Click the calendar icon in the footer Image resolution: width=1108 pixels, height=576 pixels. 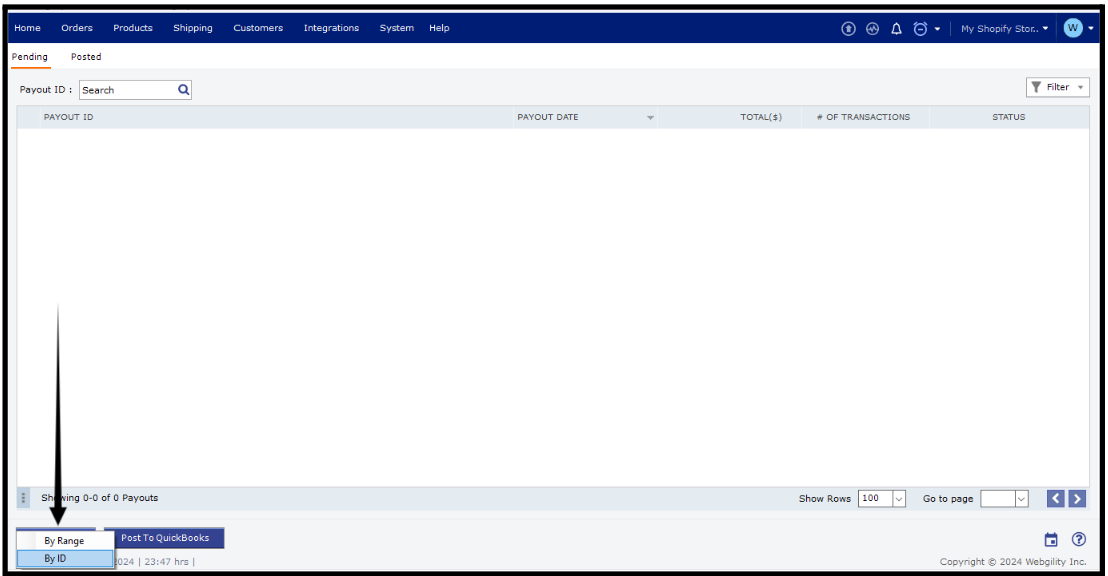1051,540
